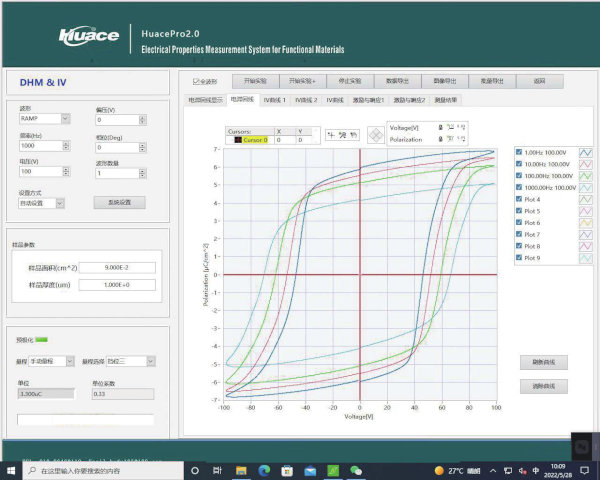Screen dimensions: 600x480
Task: Open WeChat from the taskbar
Action: (x=356, y=469)
